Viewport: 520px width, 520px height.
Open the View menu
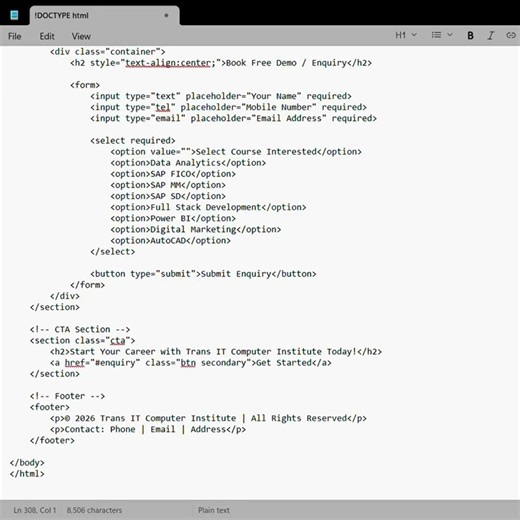(x=81, y=36)
